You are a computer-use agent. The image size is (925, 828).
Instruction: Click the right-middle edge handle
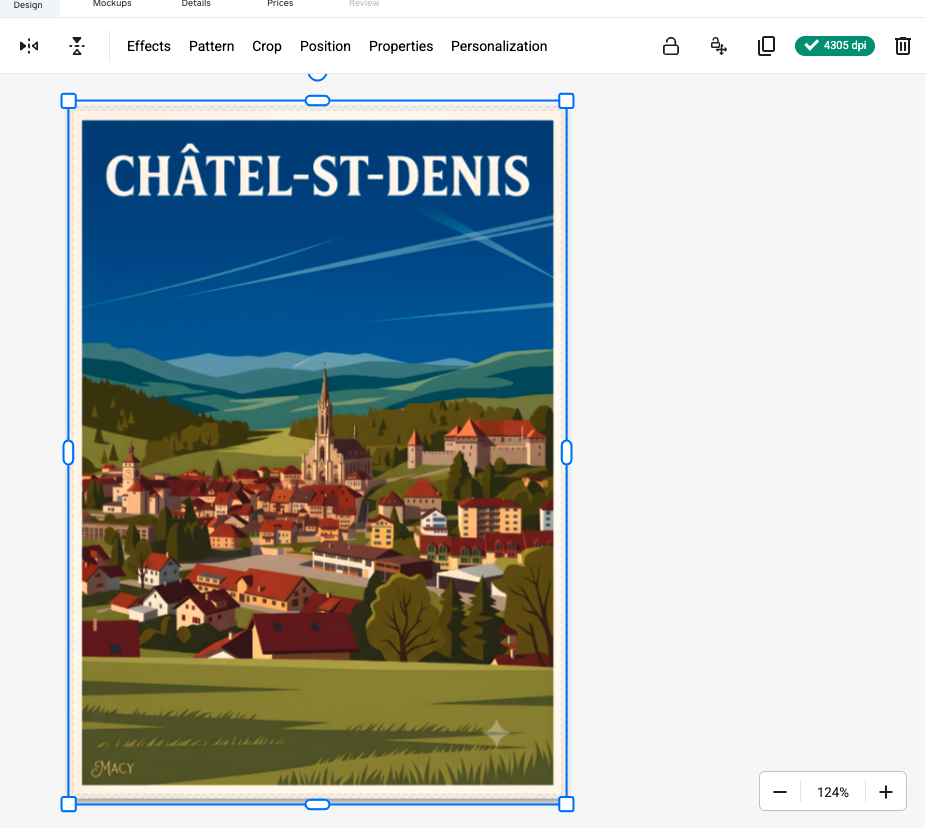(x=566, y=452)
